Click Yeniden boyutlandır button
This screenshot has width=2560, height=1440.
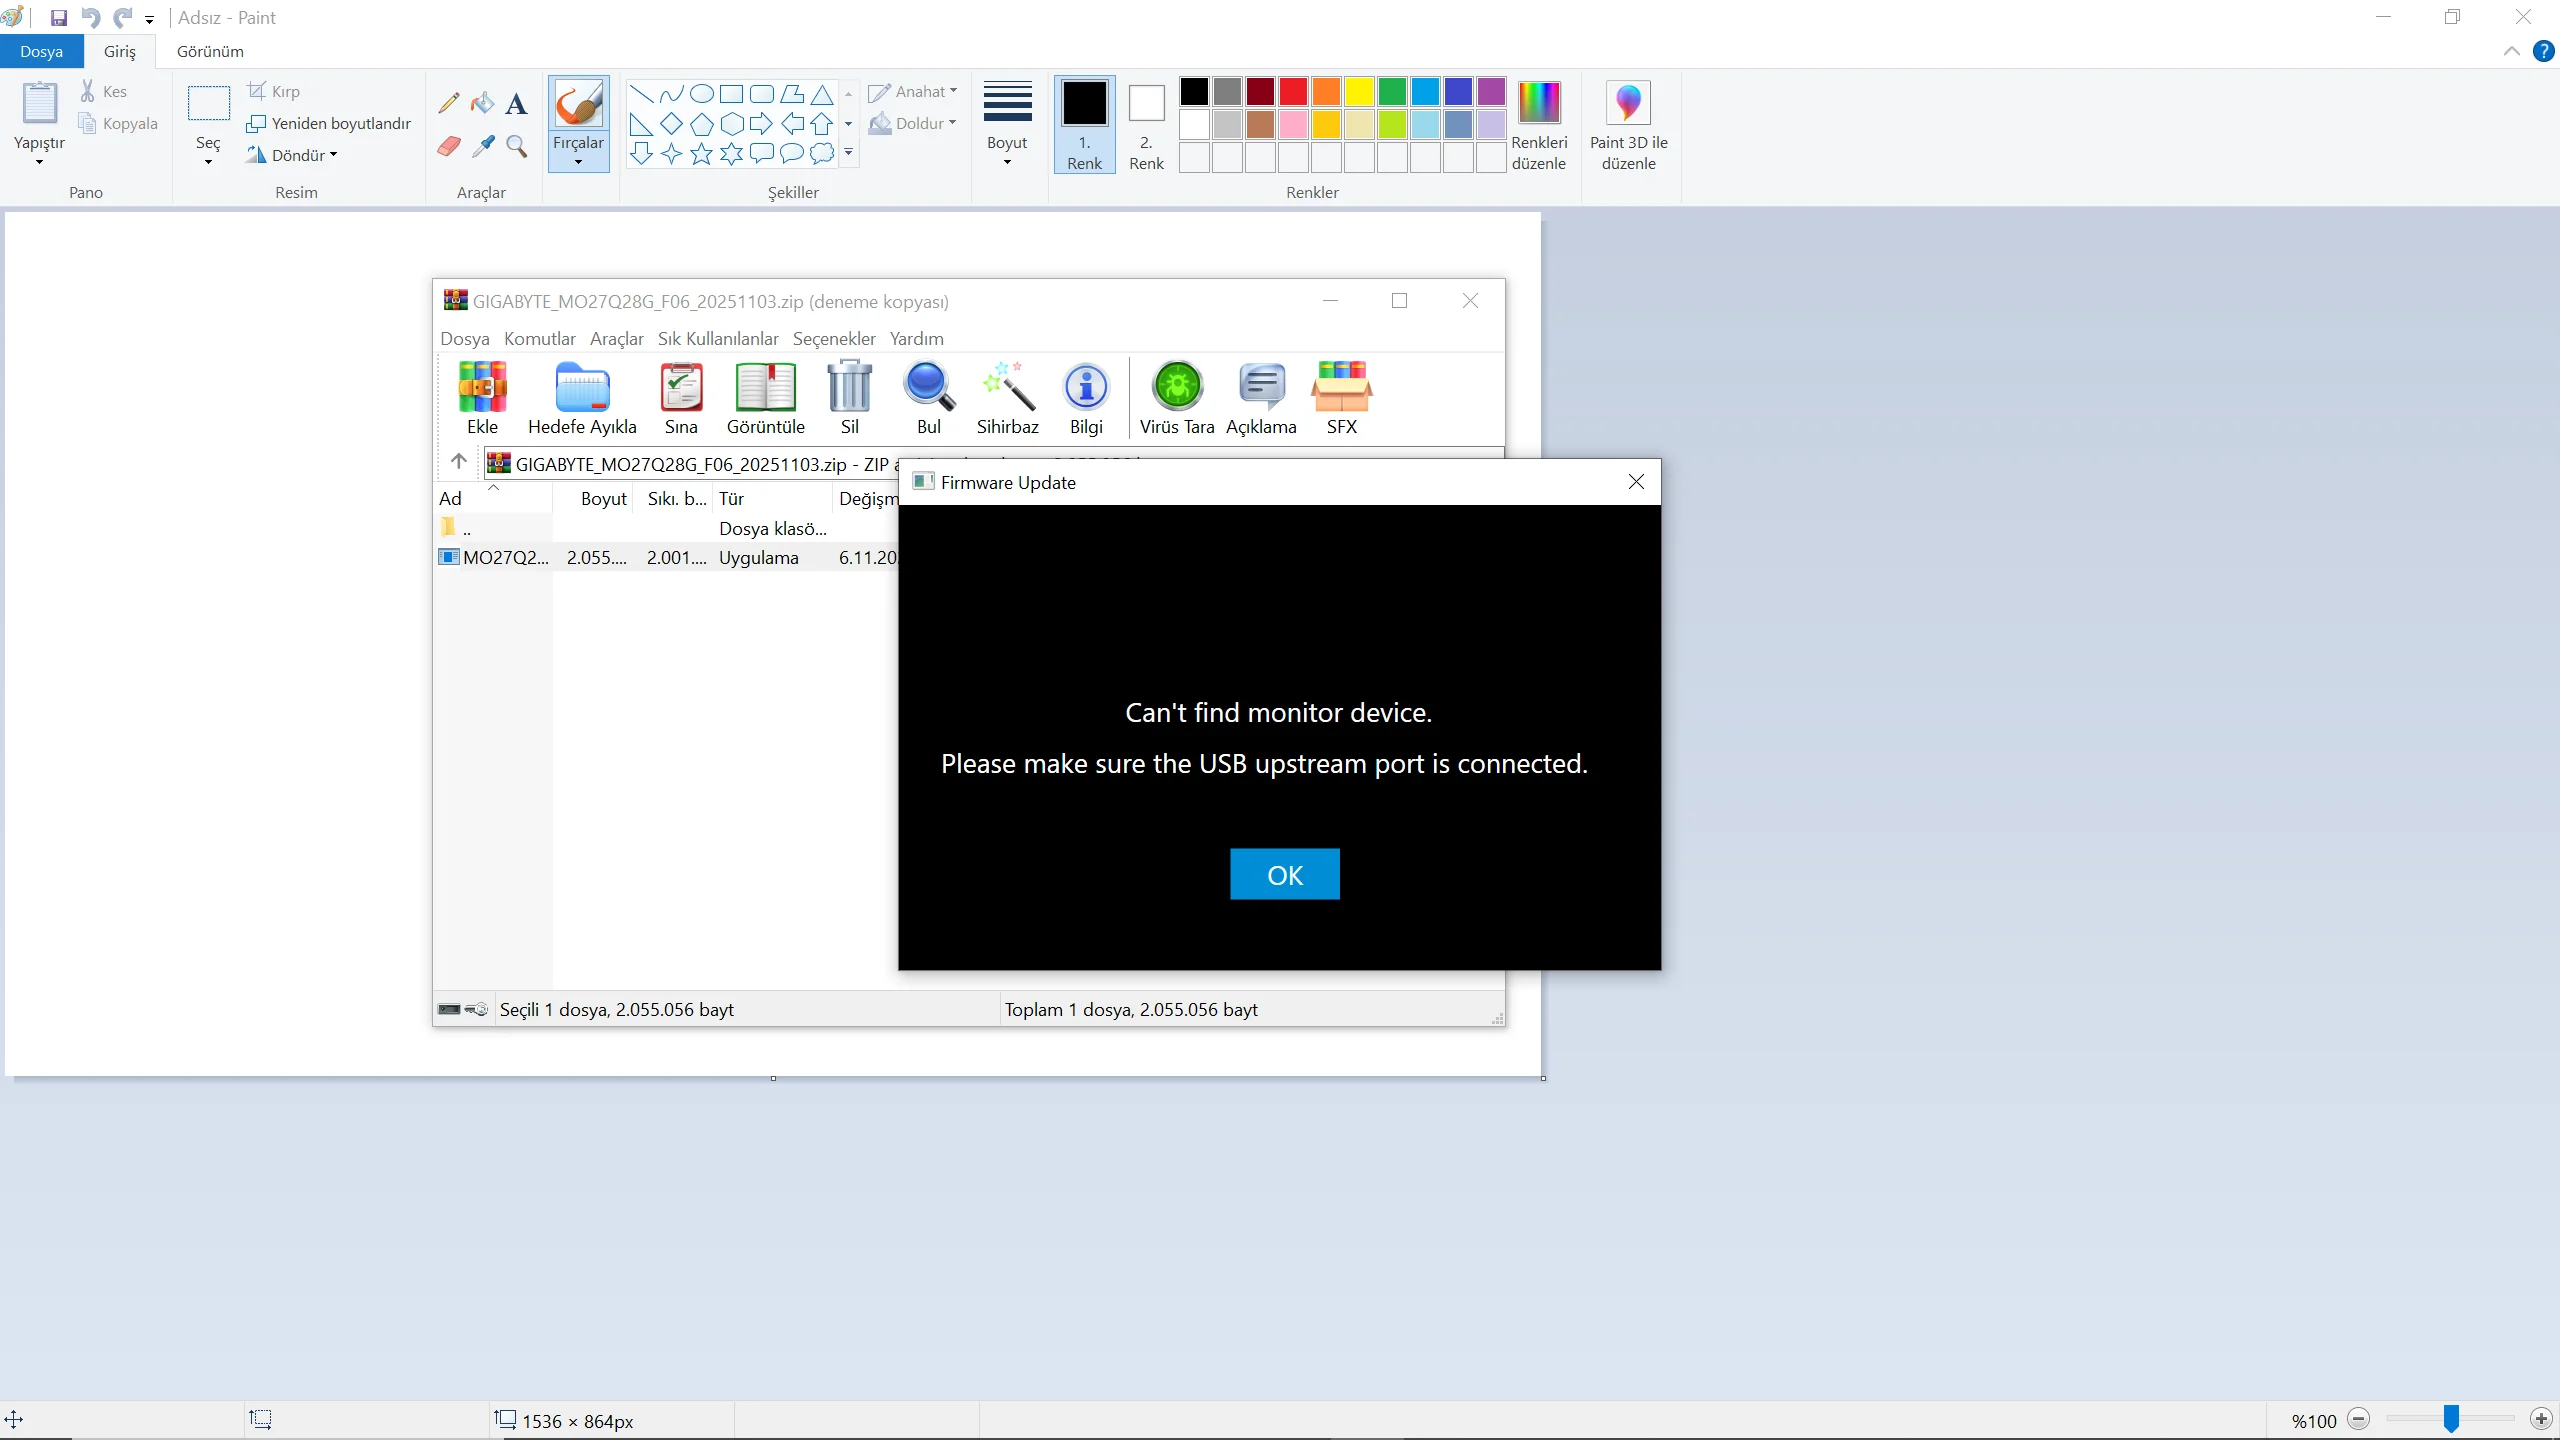point(329,123)
